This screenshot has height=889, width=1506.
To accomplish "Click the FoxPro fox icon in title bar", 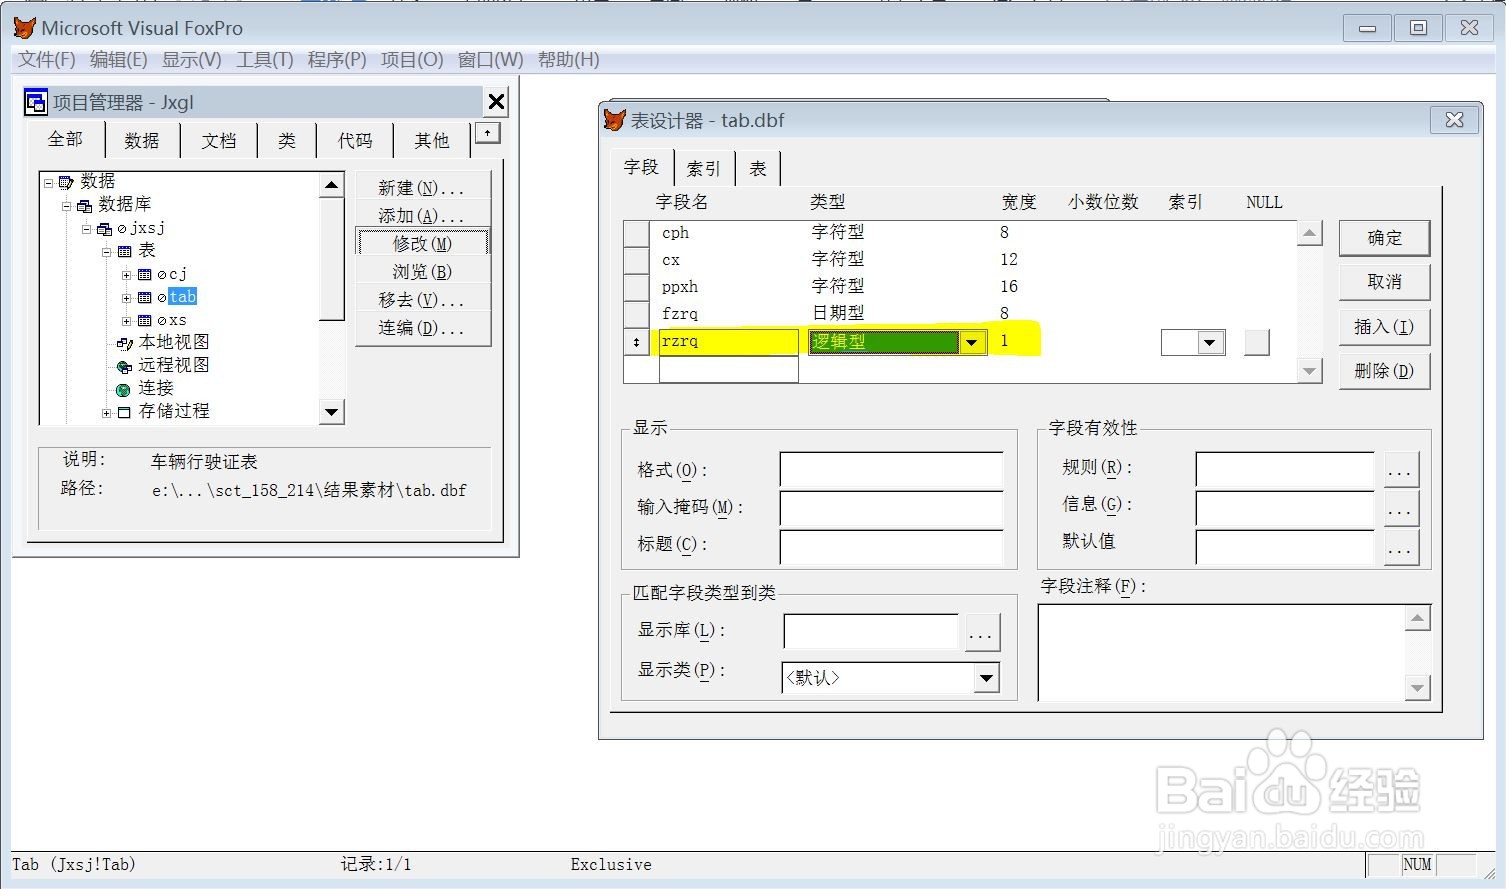I will point(24,27).
